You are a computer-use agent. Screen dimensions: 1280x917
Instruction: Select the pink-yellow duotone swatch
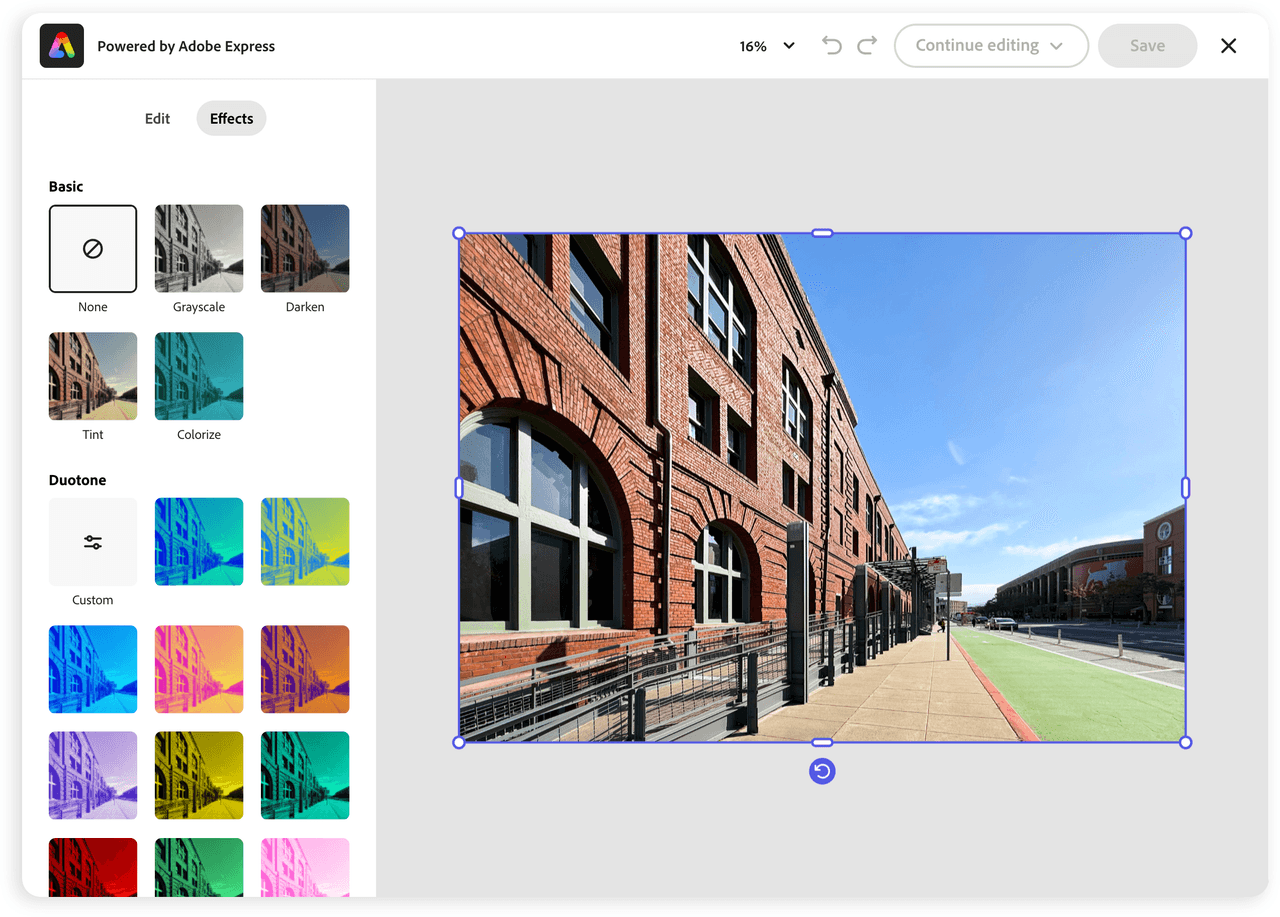coord(199,669)
